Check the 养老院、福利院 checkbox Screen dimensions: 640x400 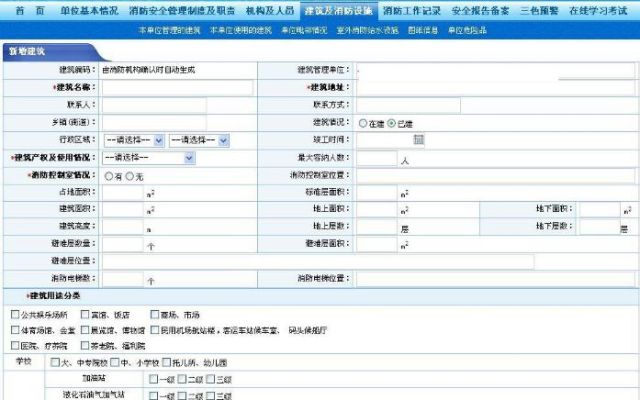click(x=85, y=346)
